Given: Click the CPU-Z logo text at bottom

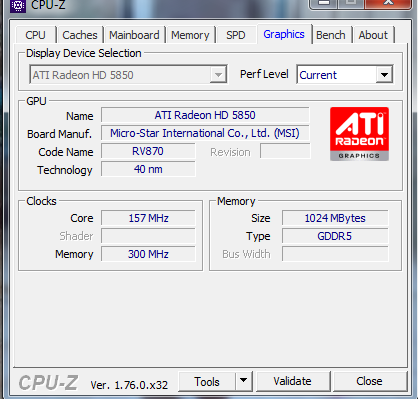Looking at the screenshot, I should click(x=48, y=383).
